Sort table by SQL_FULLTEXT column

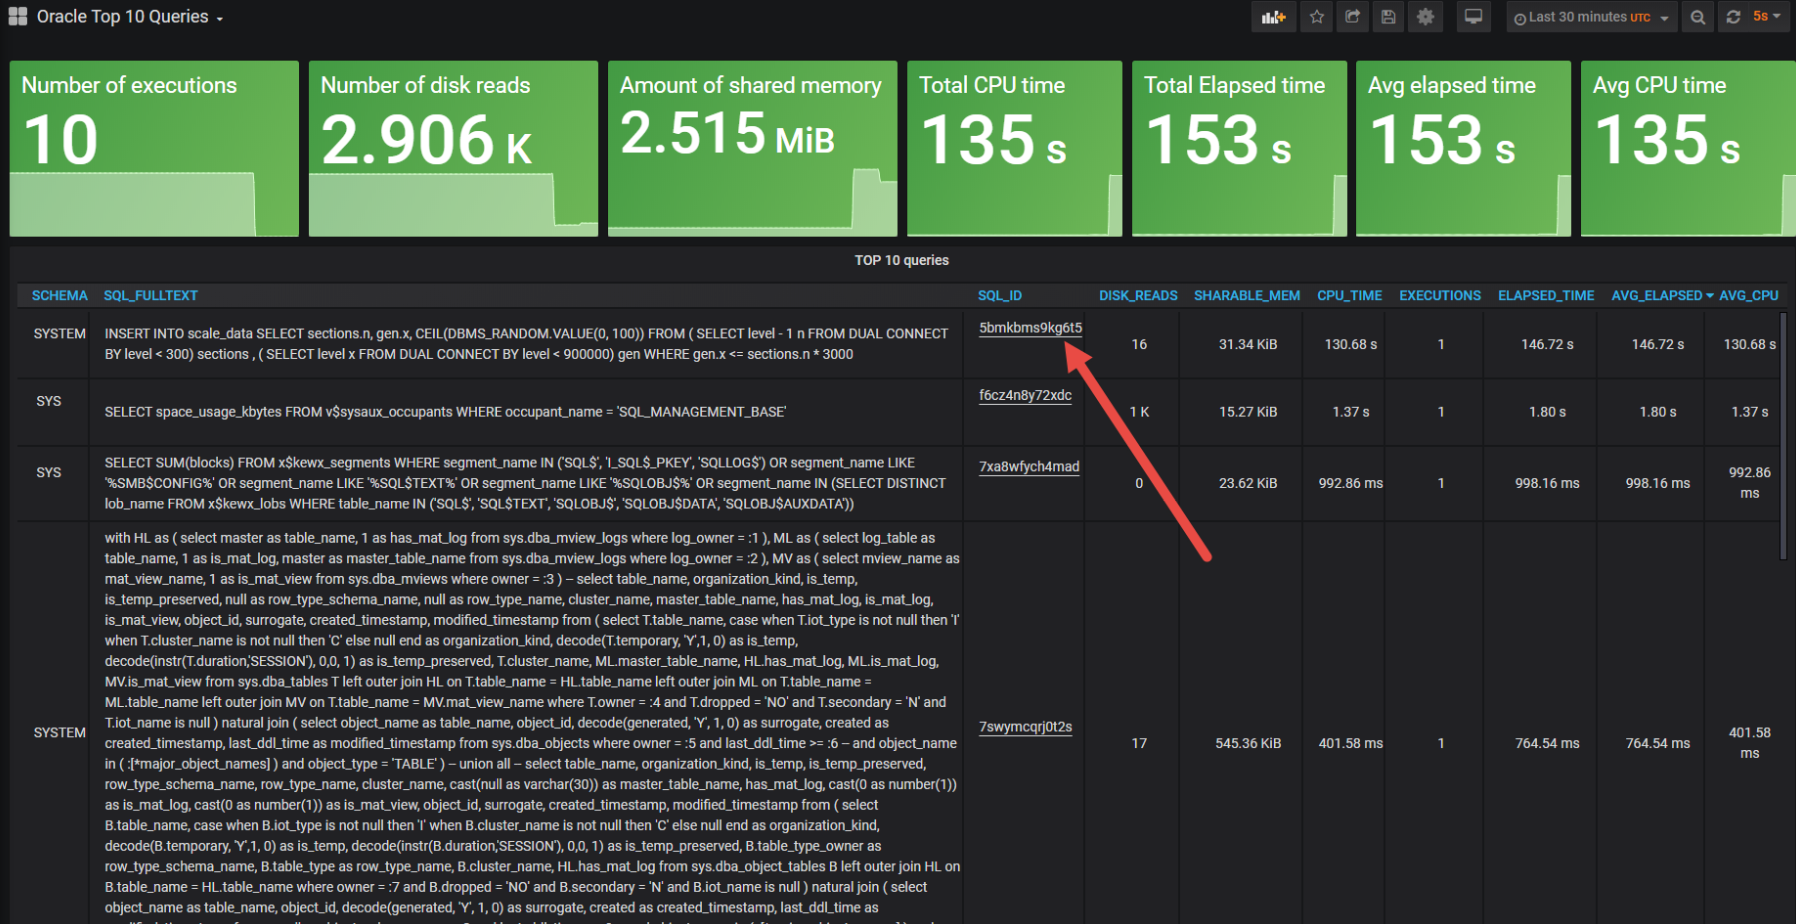pyautogui.click(x=150, y=296)
